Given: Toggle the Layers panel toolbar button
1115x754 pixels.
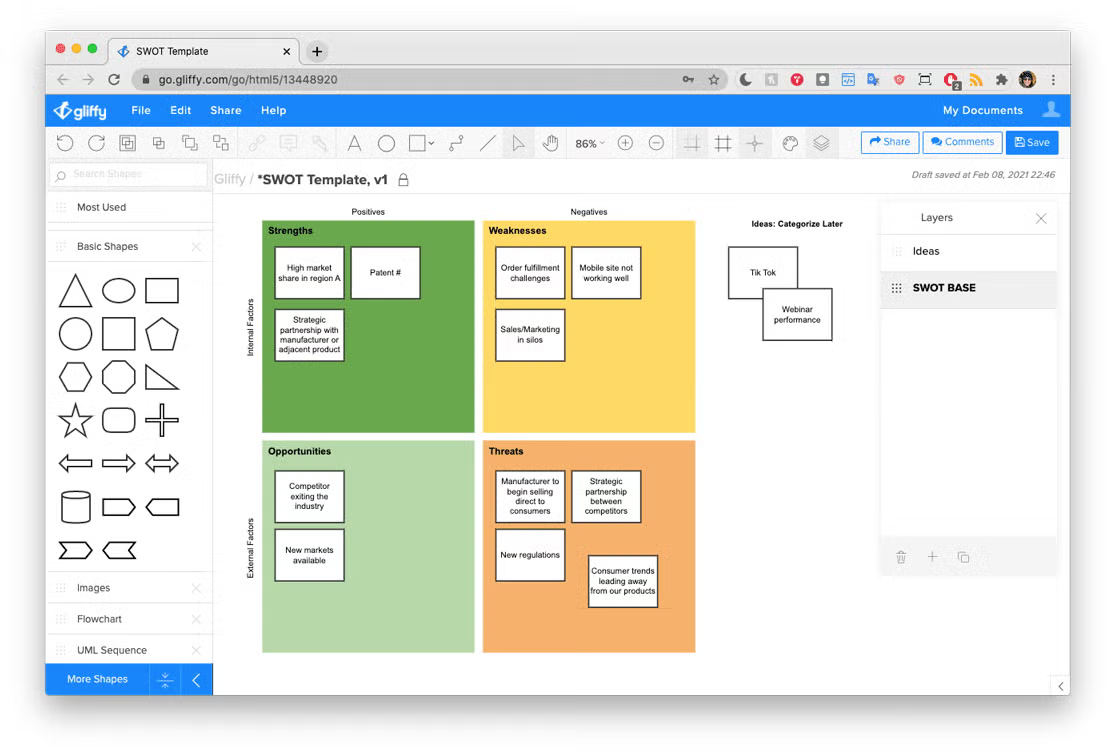Looking at the screenshot, I should pyautogui.click(x=821, y=144).
